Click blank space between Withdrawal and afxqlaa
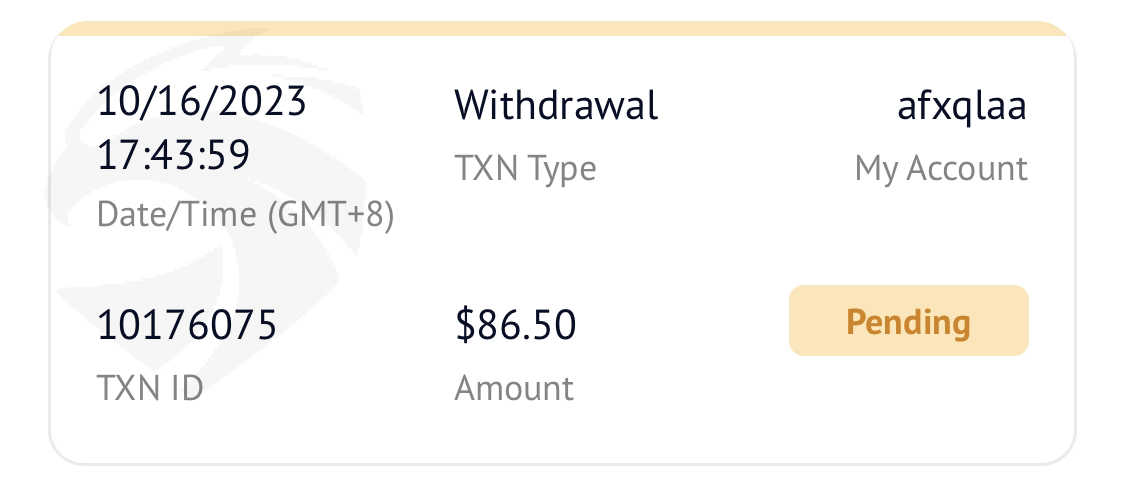The height and width of the screenshot is (488, 1125). (x=775, y=105)
